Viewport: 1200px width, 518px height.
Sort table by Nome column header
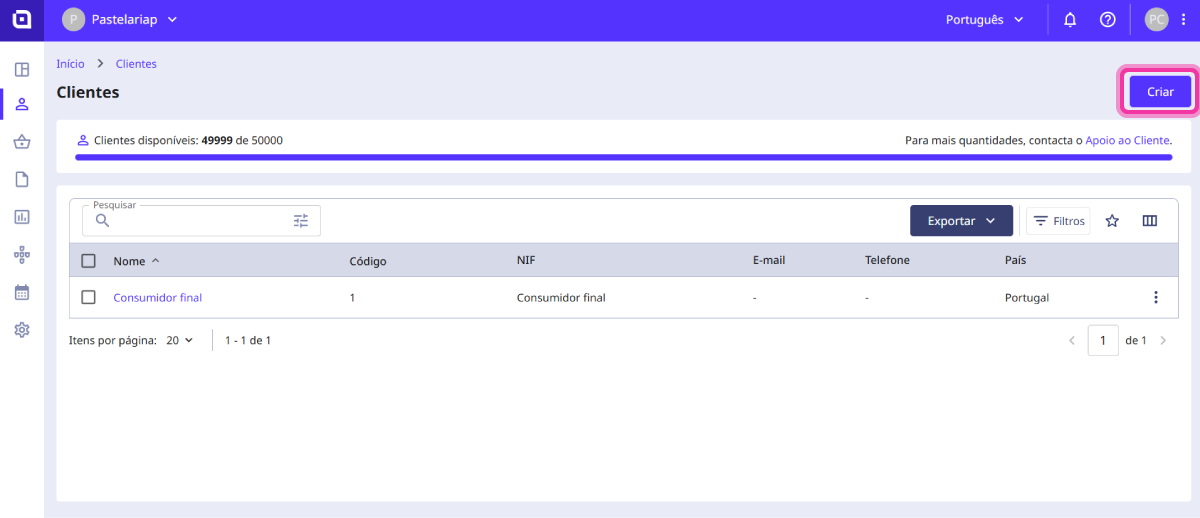click(x=130, y=261)
